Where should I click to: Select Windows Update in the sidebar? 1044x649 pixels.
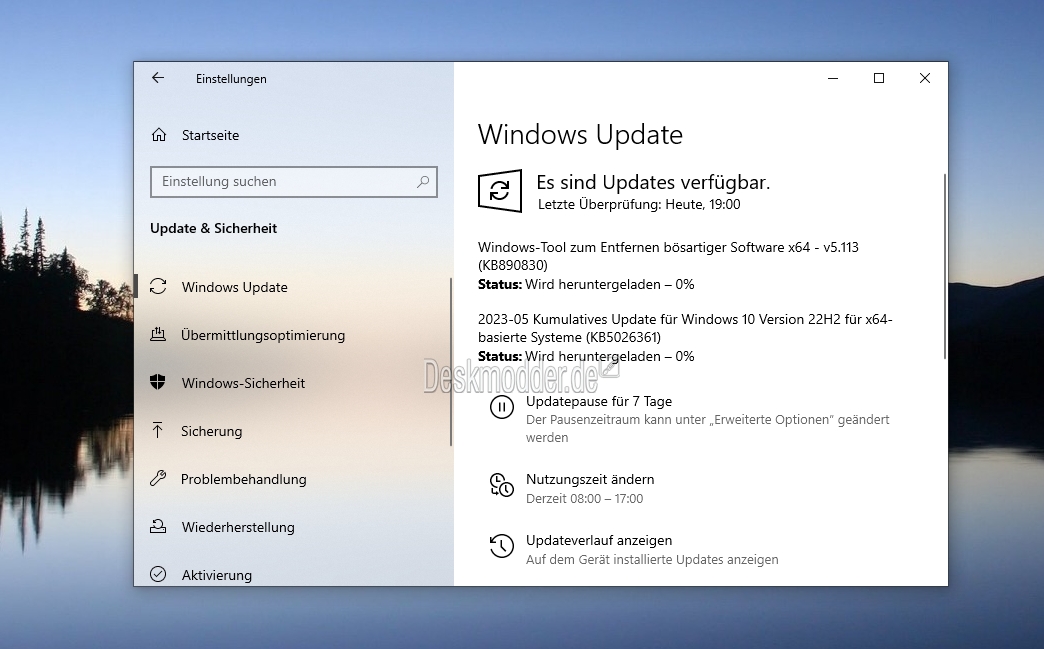(x=234, y=287)
